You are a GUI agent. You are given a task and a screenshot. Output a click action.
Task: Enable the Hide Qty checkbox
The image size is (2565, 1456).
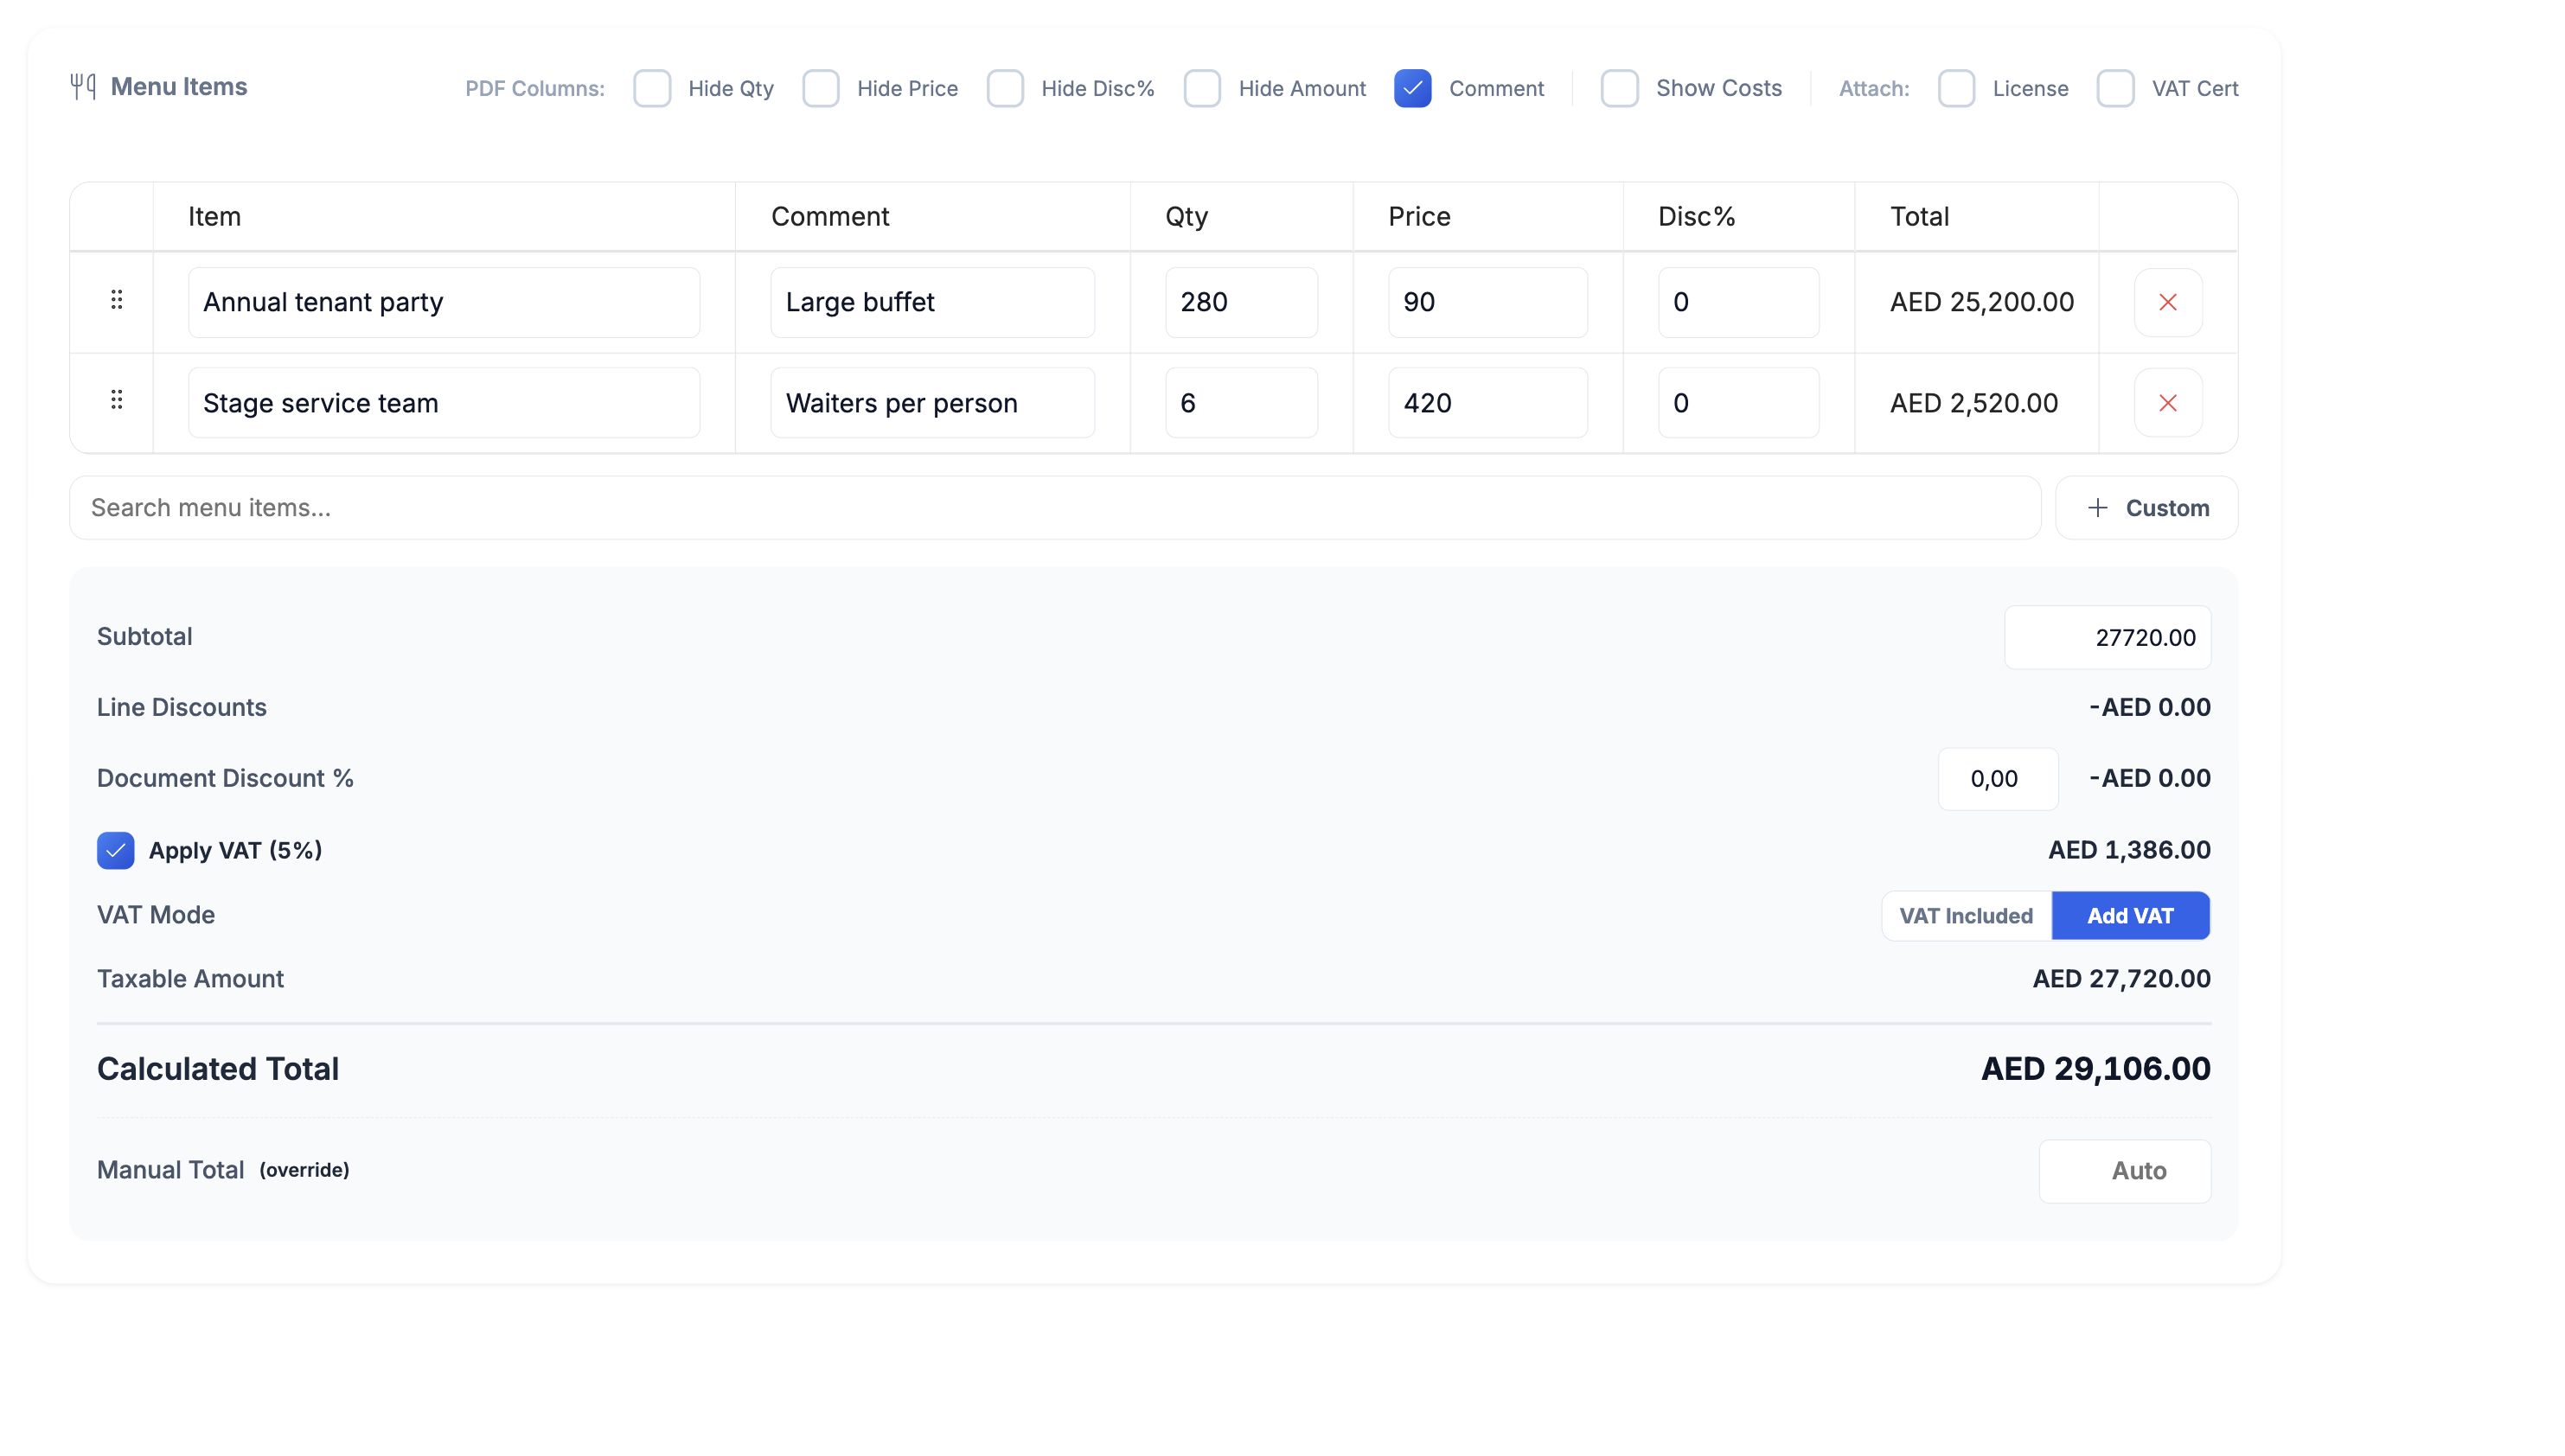pyautogui.click(x=652, y=88)
